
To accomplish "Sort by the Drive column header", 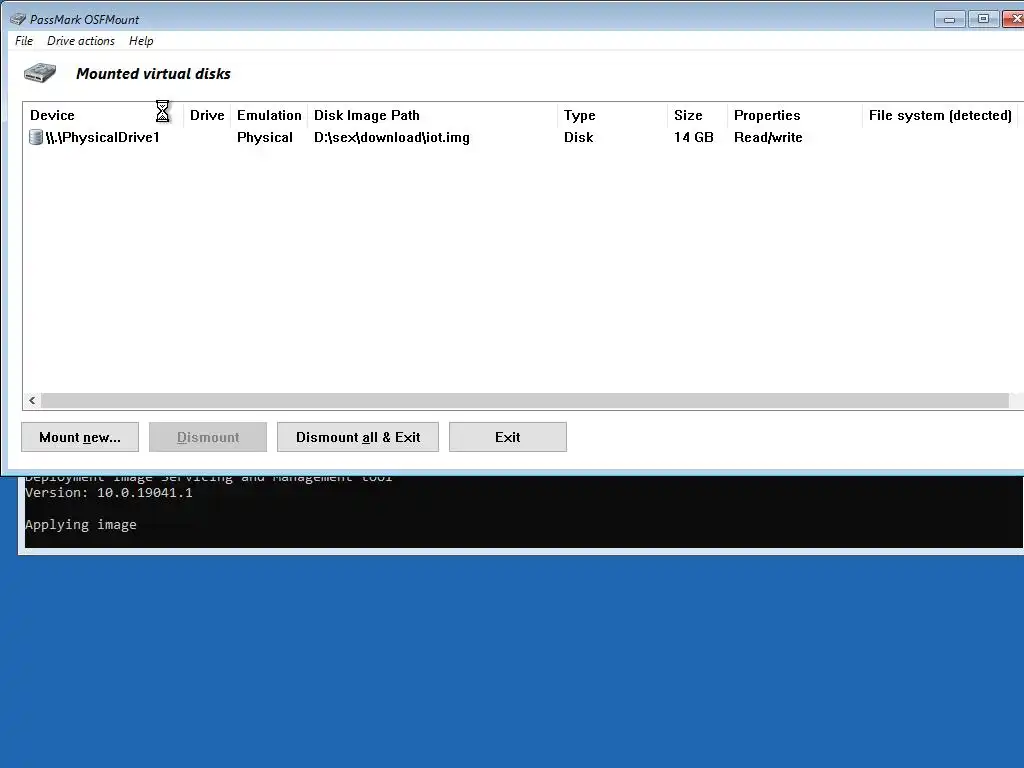I will click(207, 115).
